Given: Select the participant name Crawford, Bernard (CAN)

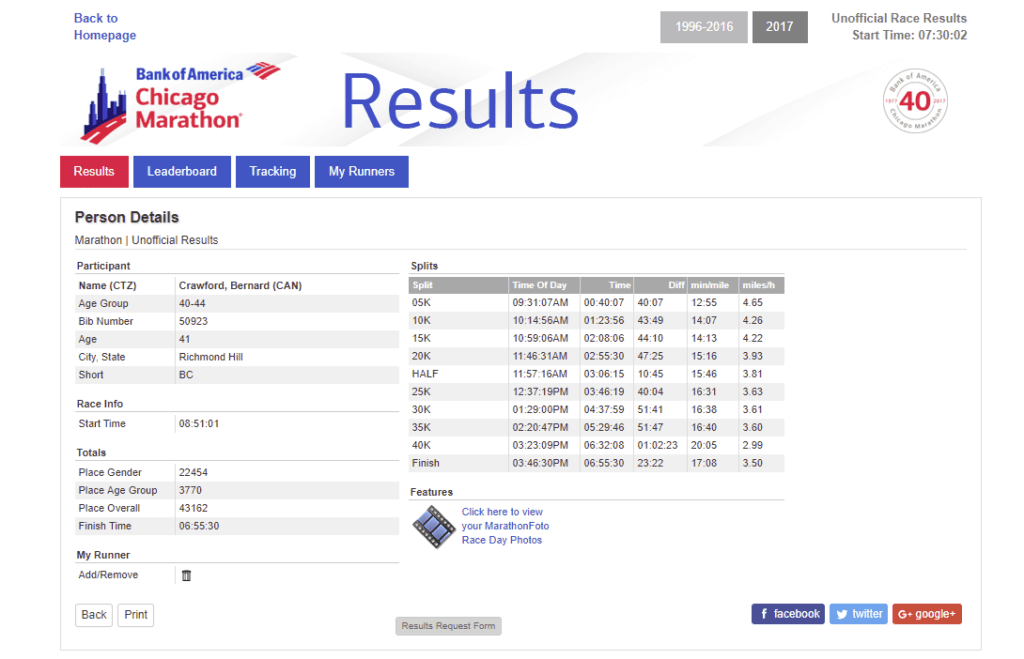Looking at the screenshot, I should click(x=240, y=285).
